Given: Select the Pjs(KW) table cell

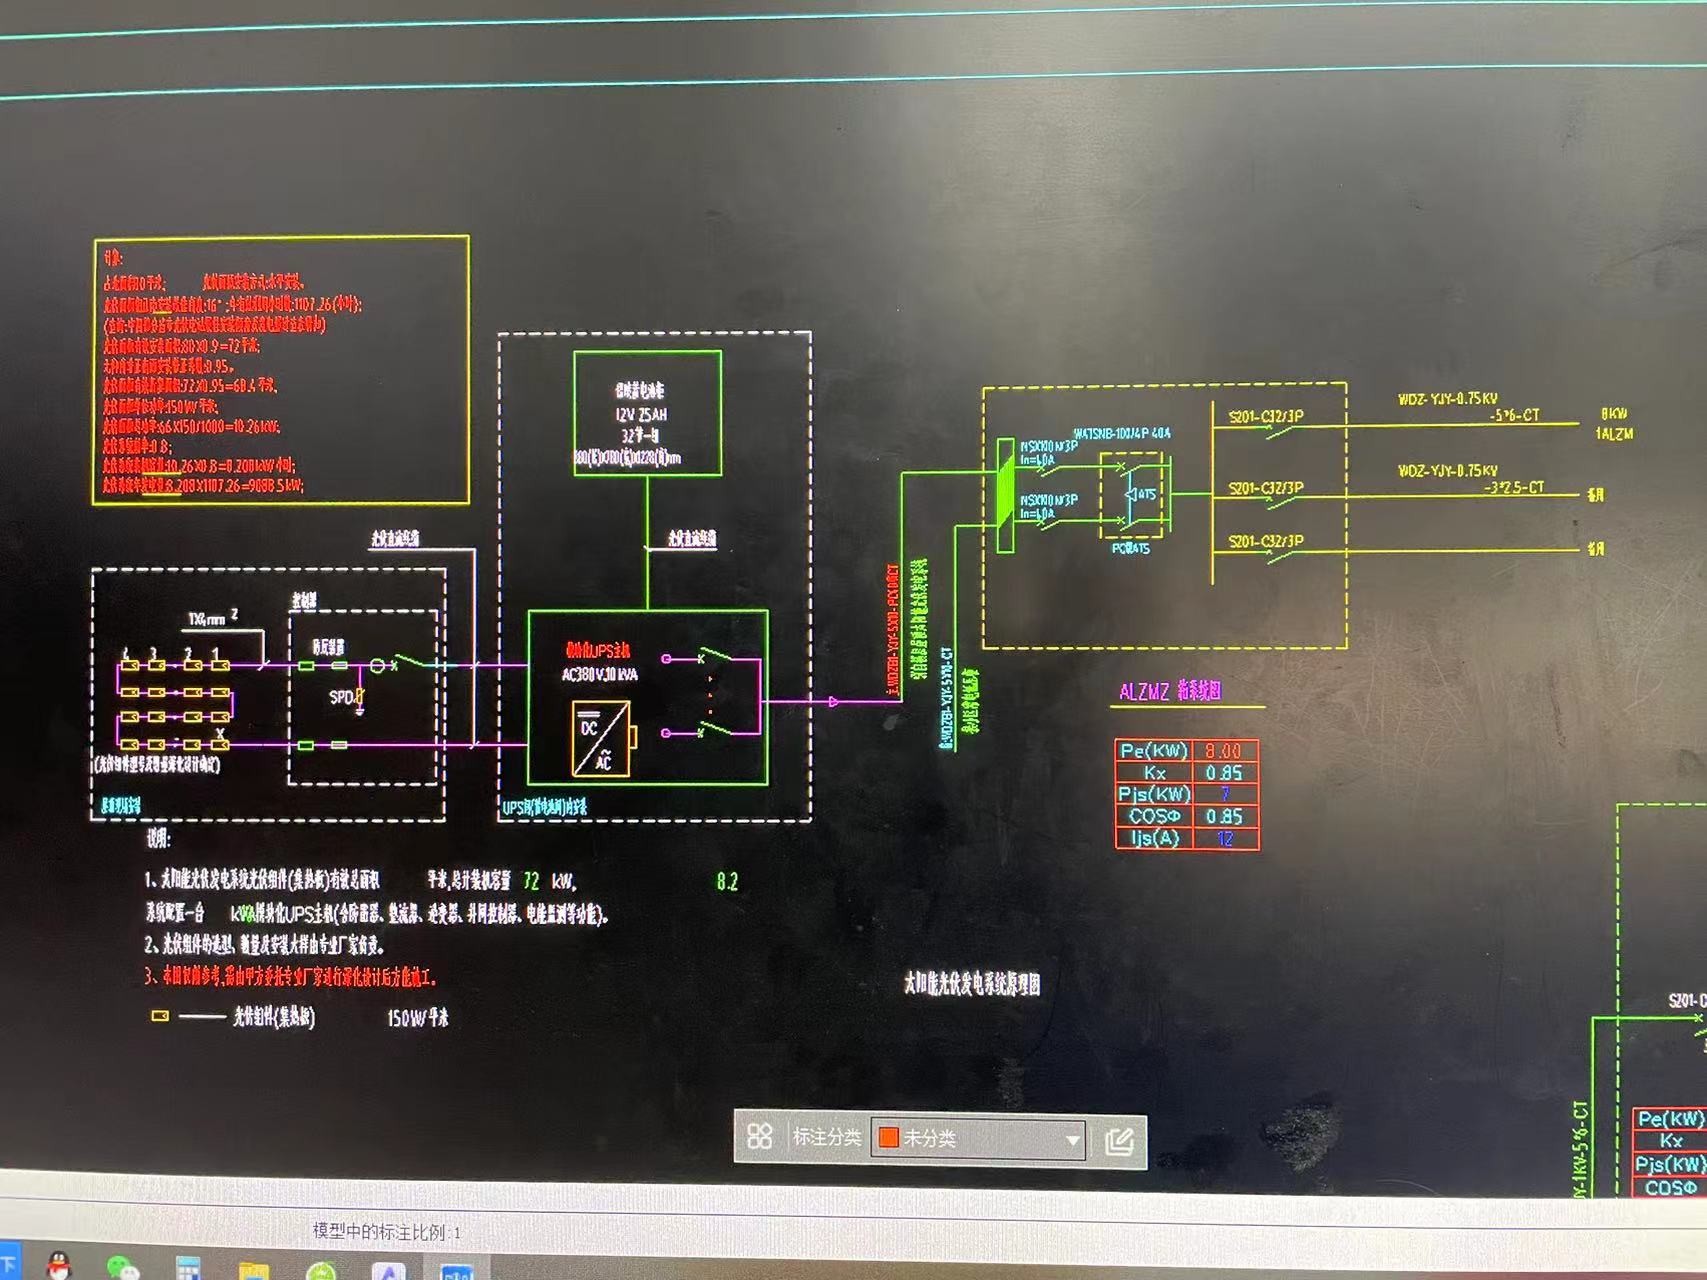Looking at the screenshot, I should tap(1154, 794).
